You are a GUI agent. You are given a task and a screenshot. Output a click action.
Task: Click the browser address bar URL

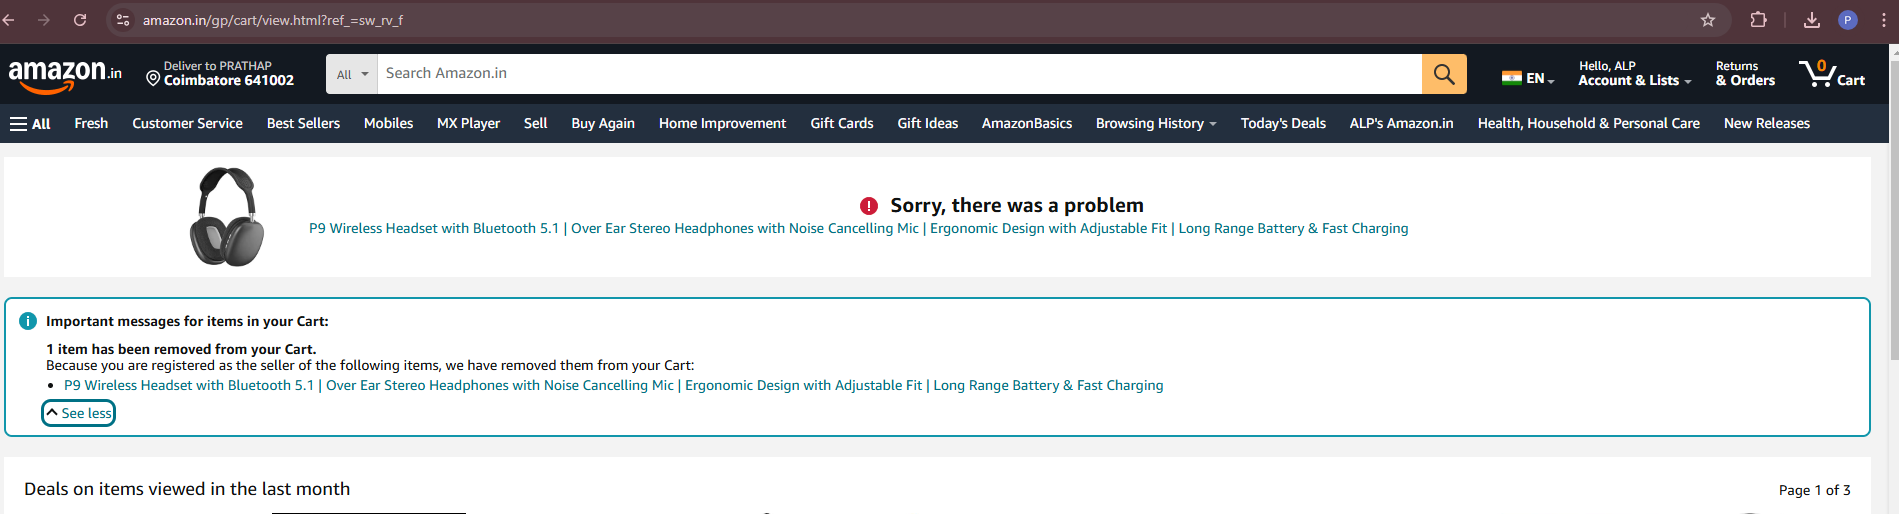(273, 20)
